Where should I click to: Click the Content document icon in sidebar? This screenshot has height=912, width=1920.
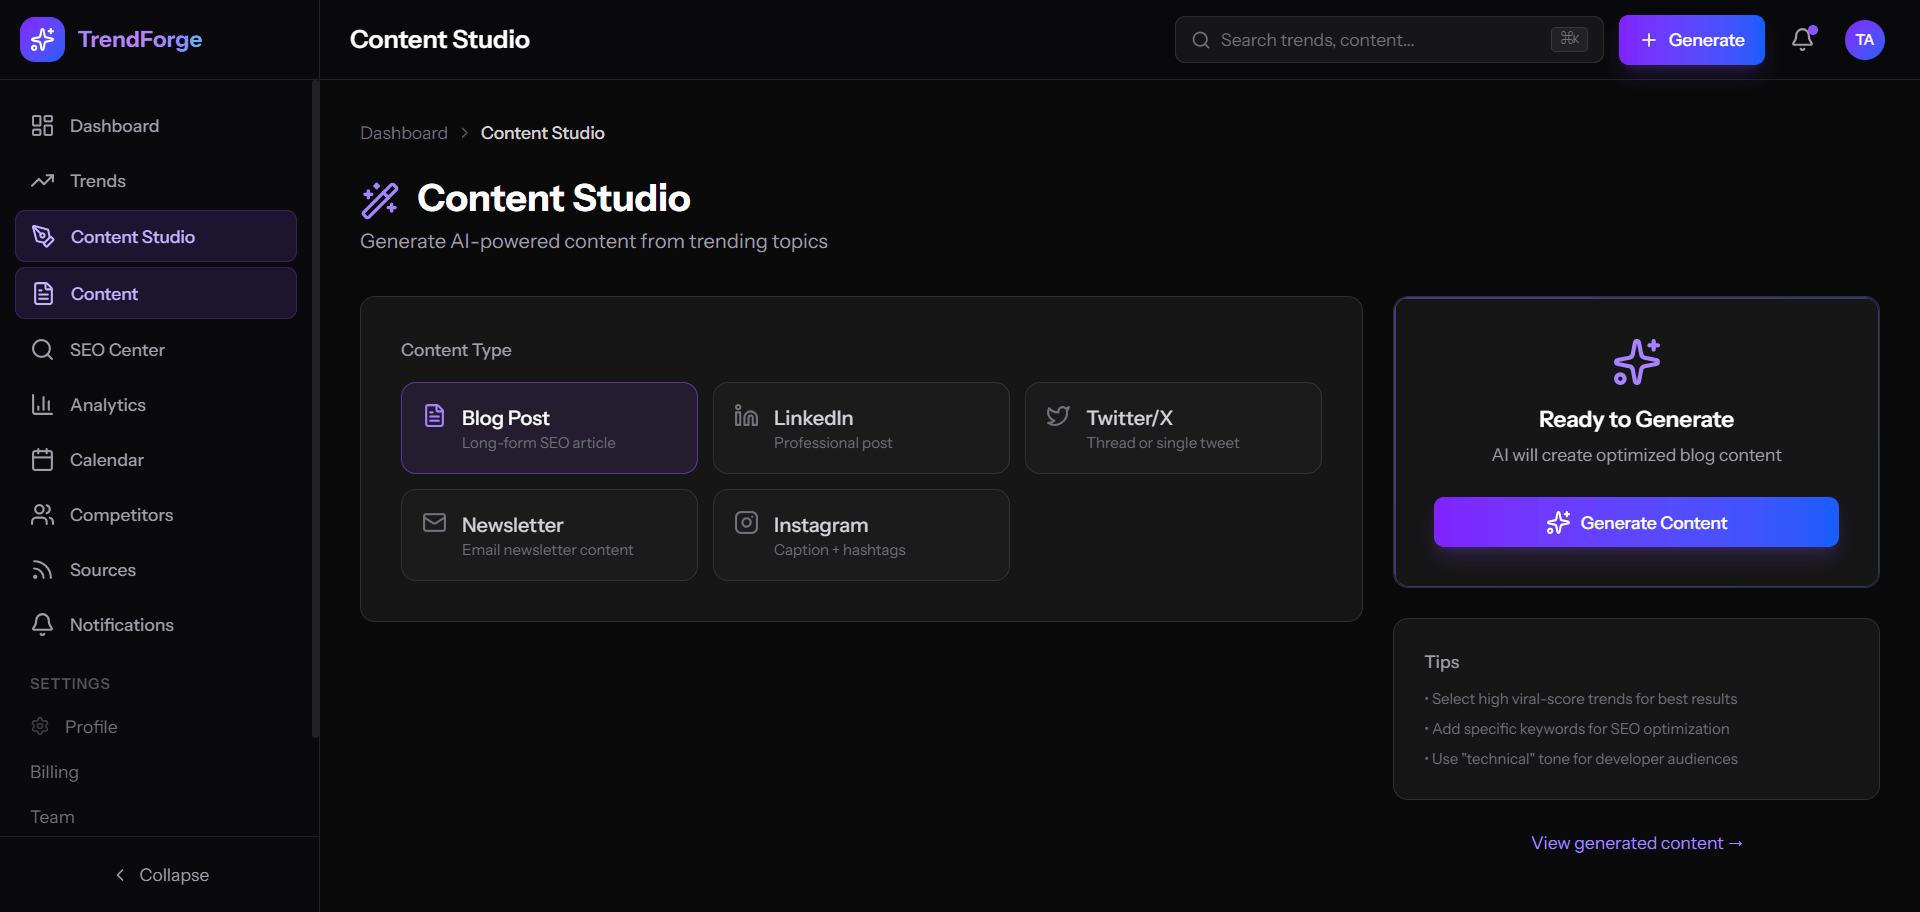43,293
